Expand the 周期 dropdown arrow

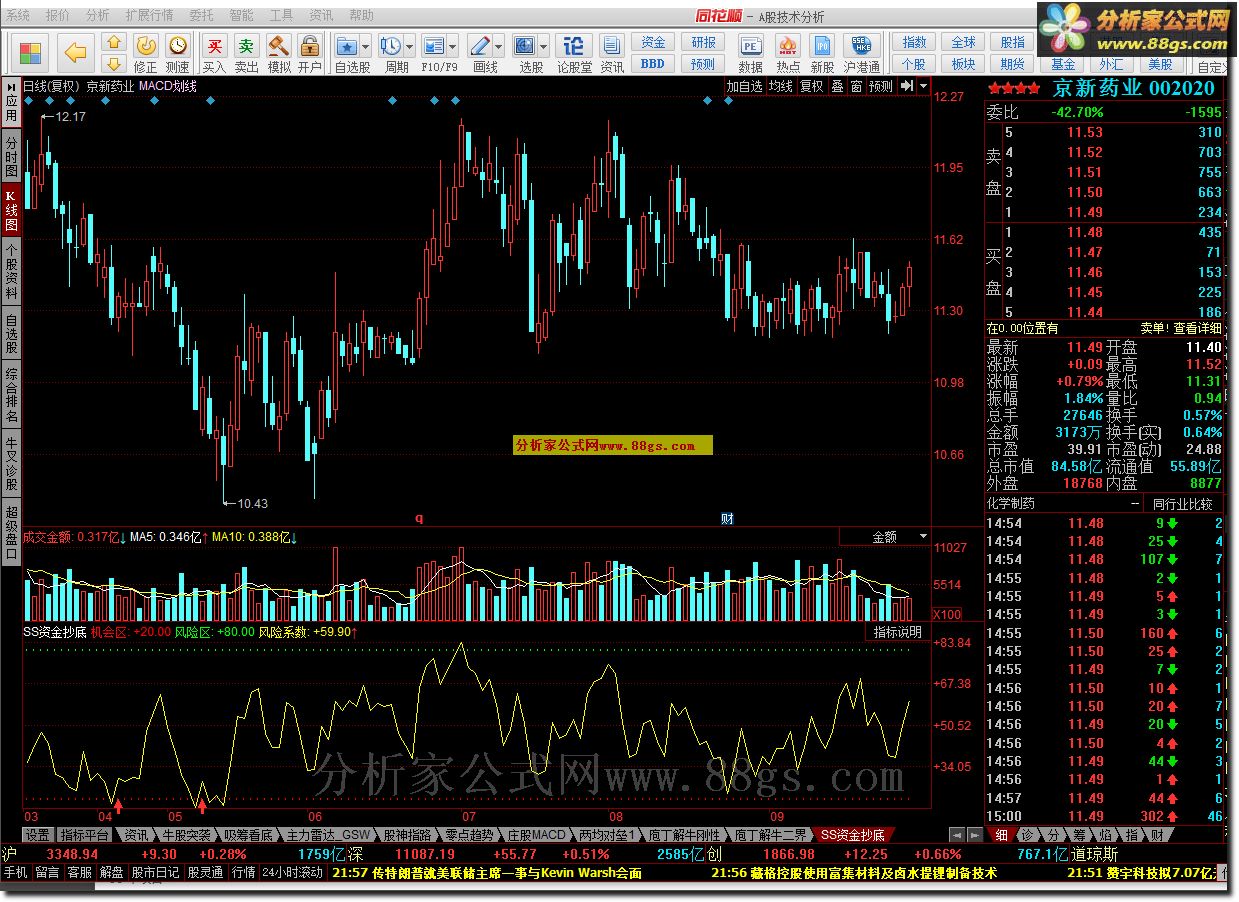point(410,47)
